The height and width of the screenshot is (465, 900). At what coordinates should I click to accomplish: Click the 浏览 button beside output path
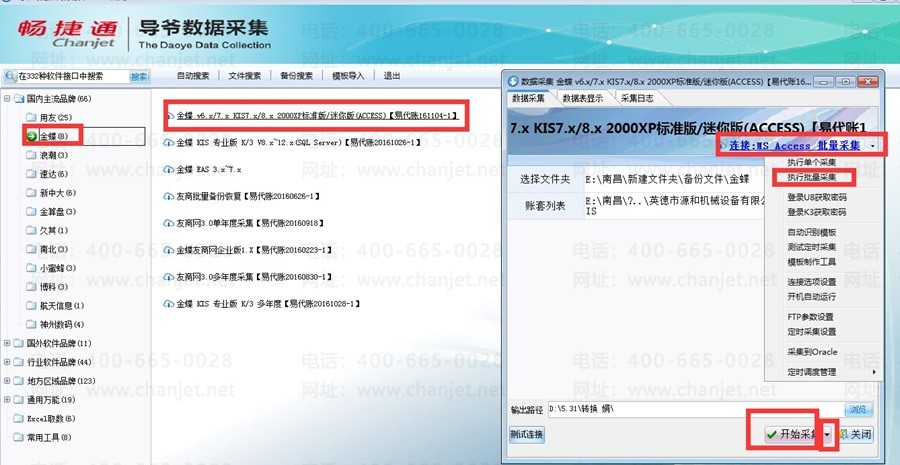click(859, 409)
